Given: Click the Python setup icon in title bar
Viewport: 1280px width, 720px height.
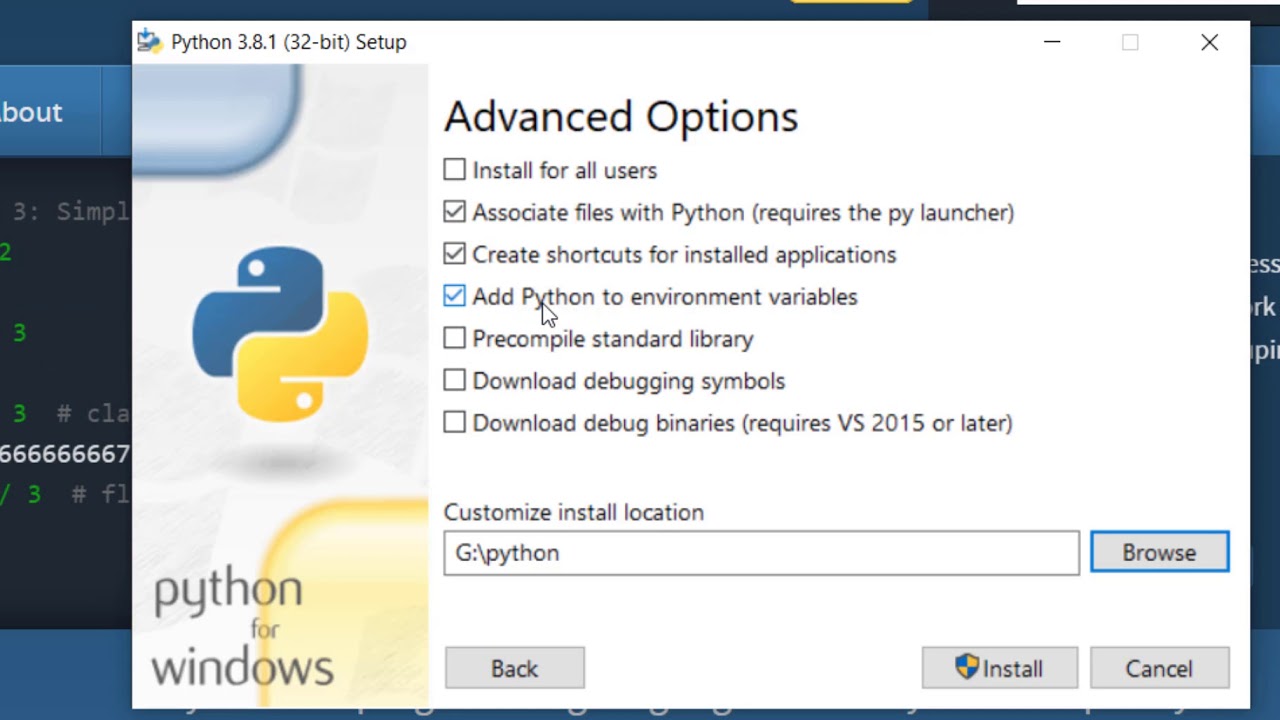Looking at the screenshot, I should [150, 42].
